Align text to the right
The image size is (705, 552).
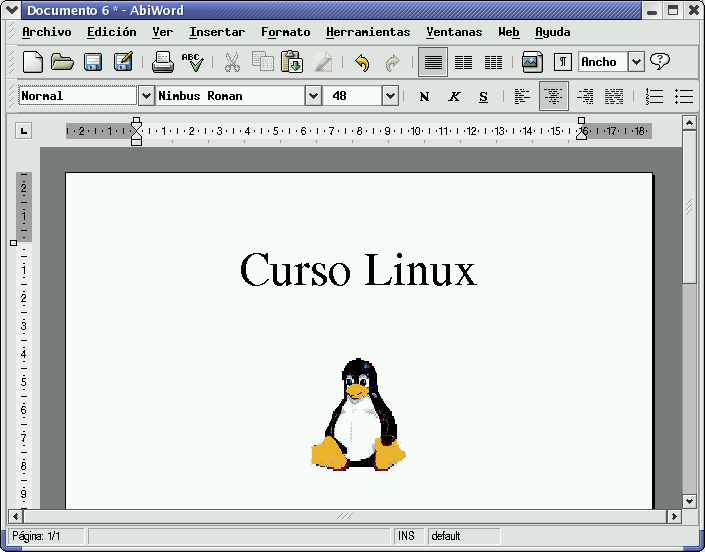coord(585,96)
